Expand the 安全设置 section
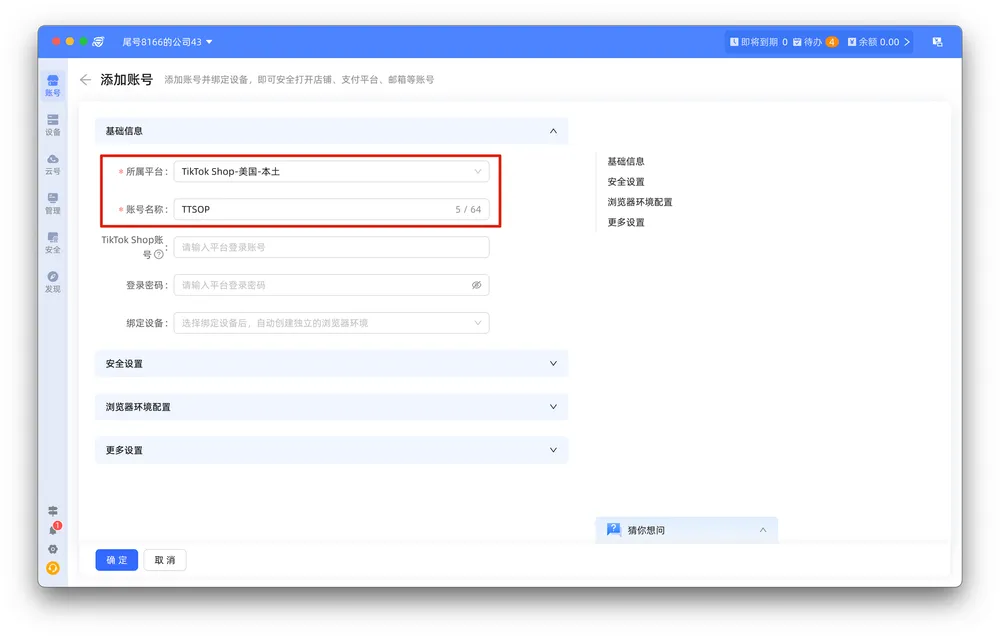The width and height of the screenshot is (1000, 637). (x=331, y=364)
